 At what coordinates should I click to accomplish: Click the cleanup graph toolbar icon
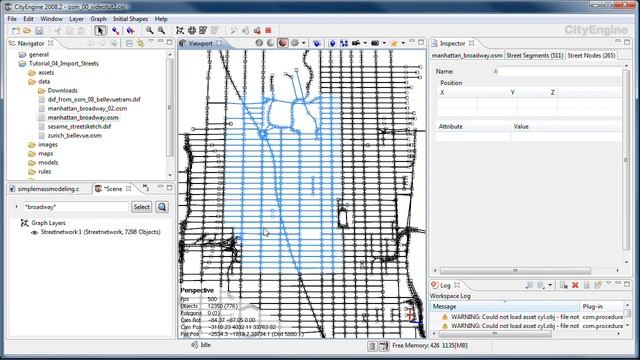pyautogui.click(x=191, y=31)
